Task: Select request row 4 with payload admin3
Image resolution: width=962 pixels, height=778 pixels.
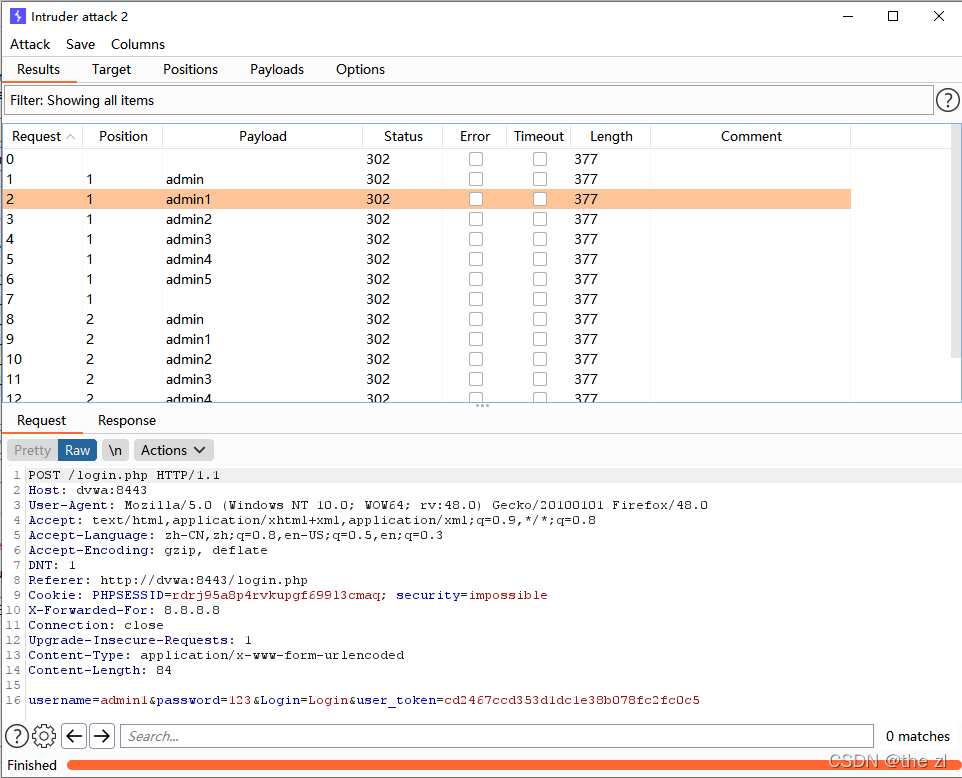Action: [427, 239]
